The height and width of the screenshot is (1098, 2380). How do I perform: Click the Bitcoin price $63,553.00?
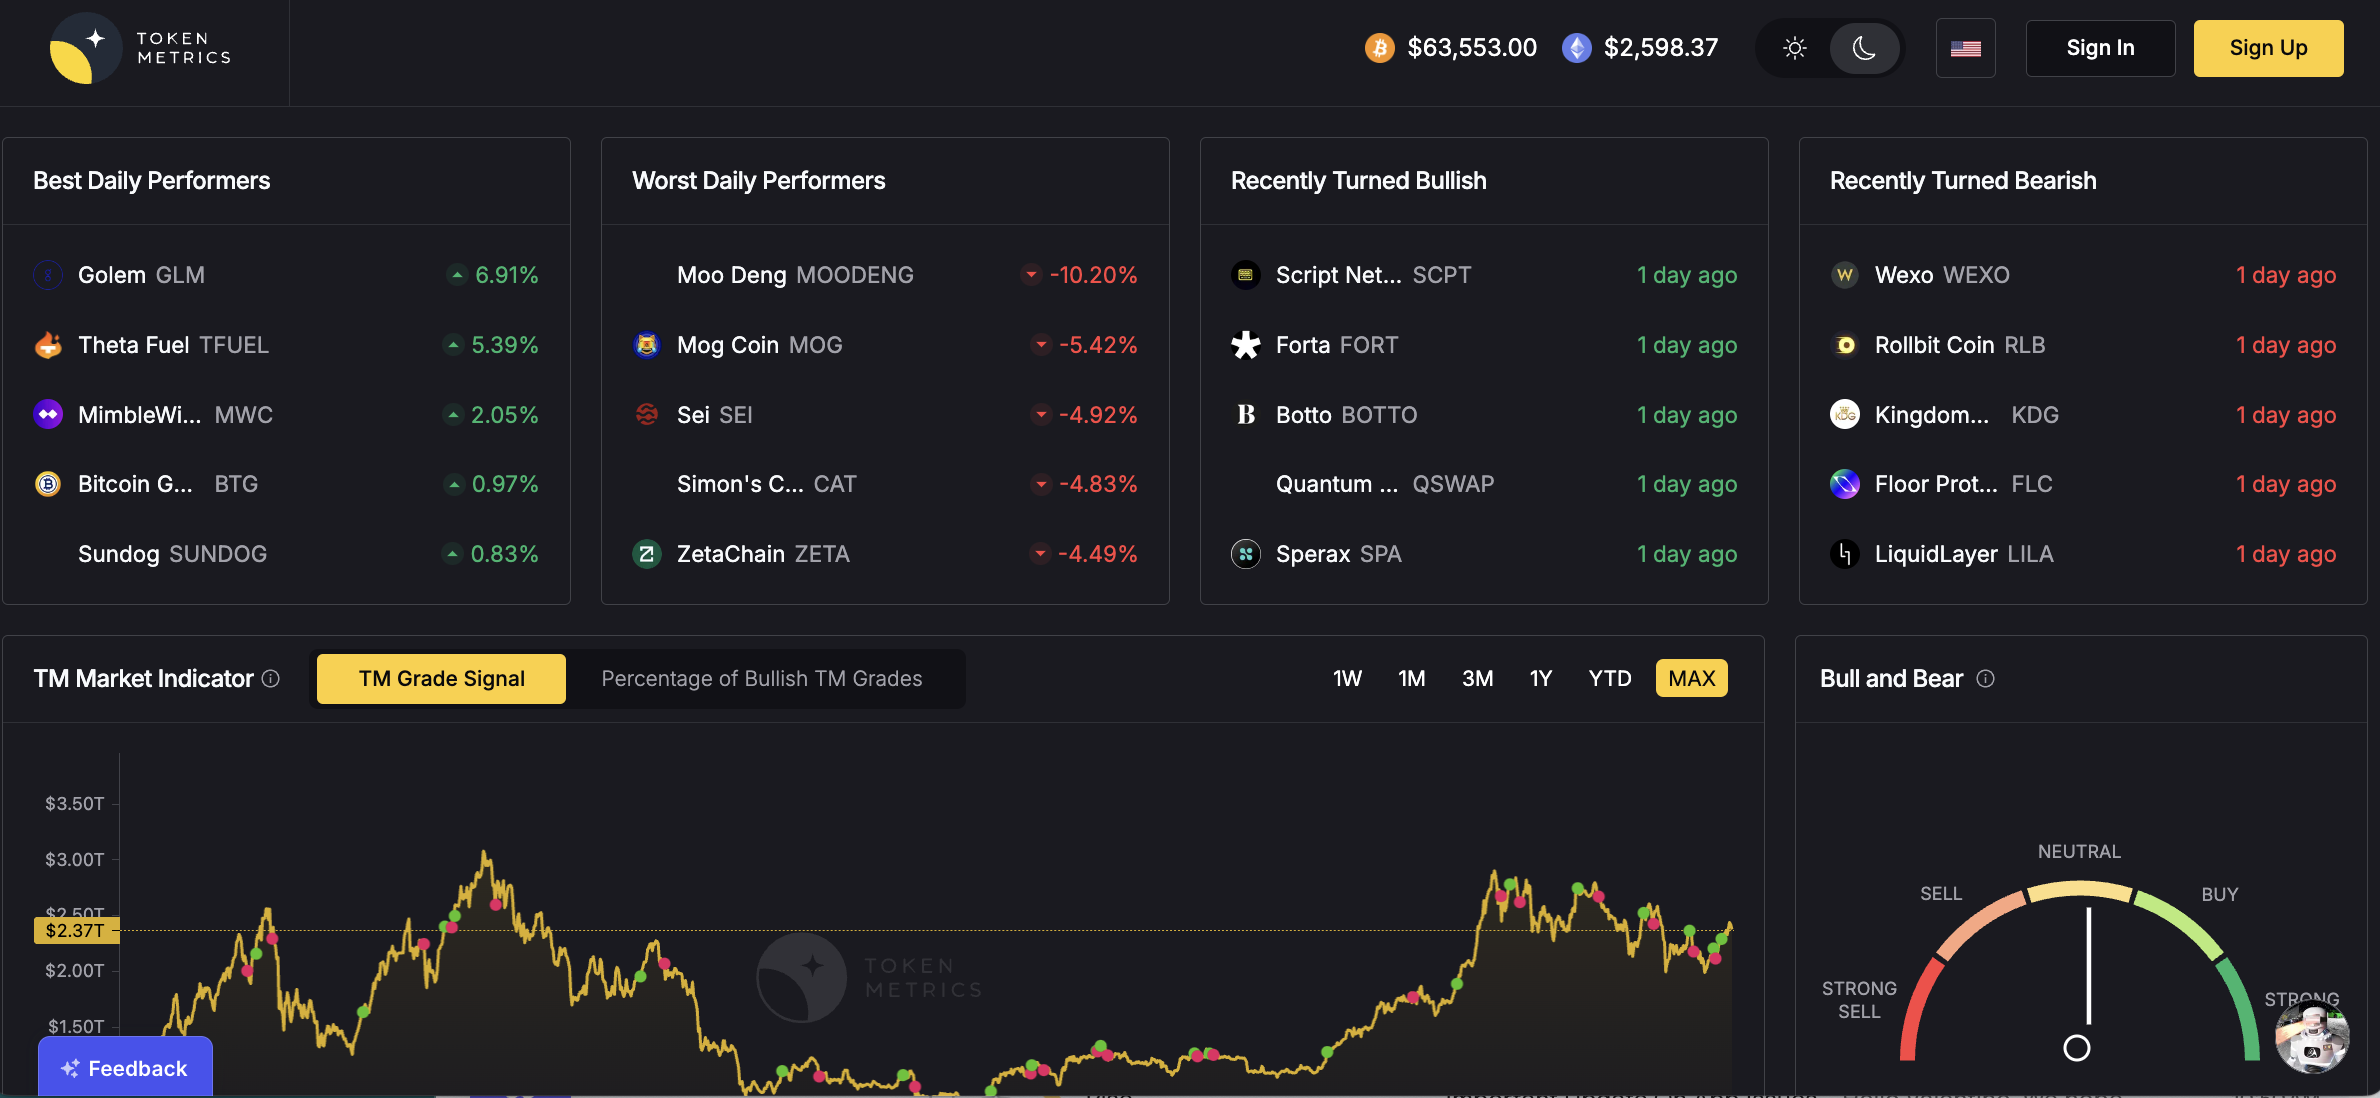[1472, 48]
